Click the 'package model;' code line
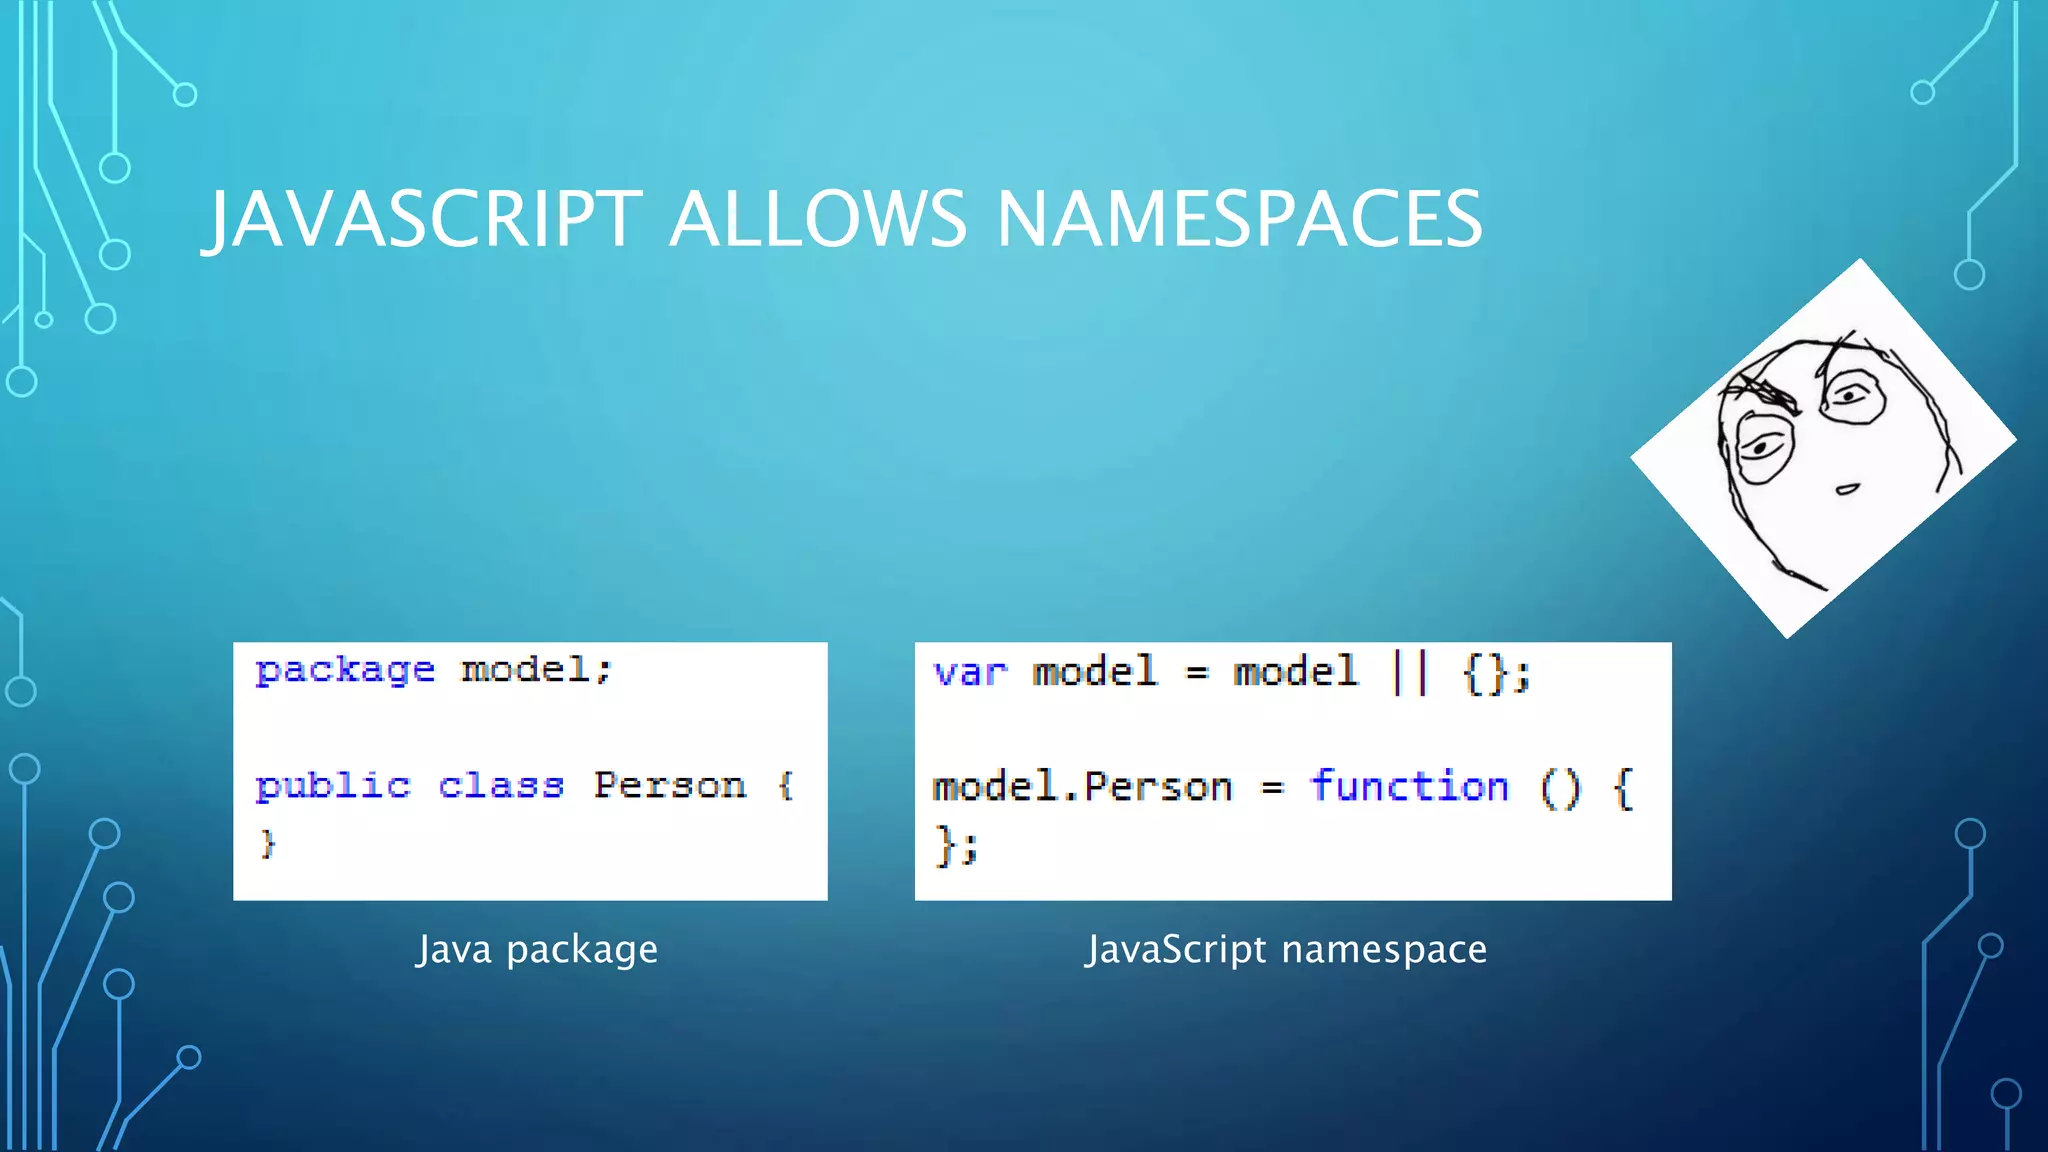This screenshot has height=1152, width=2048. [433, 669]
